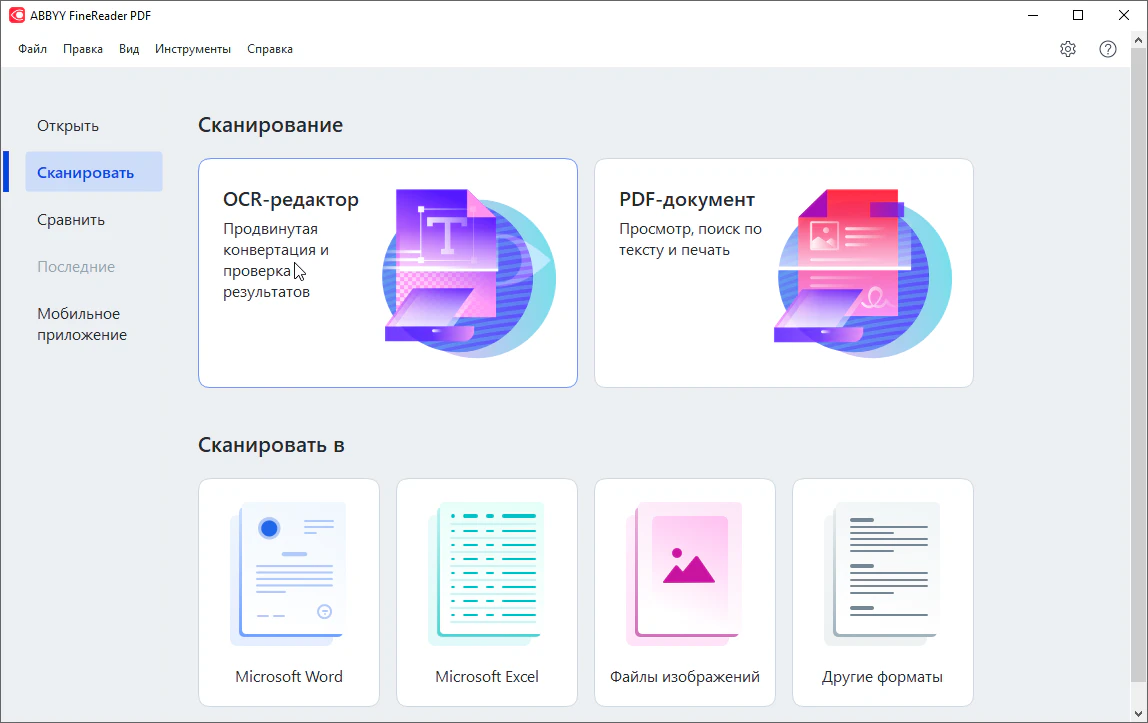This screenshot has width=1148, height=723.
Task: Choose the Microsoft Word scan label
Action: [289, 677]
